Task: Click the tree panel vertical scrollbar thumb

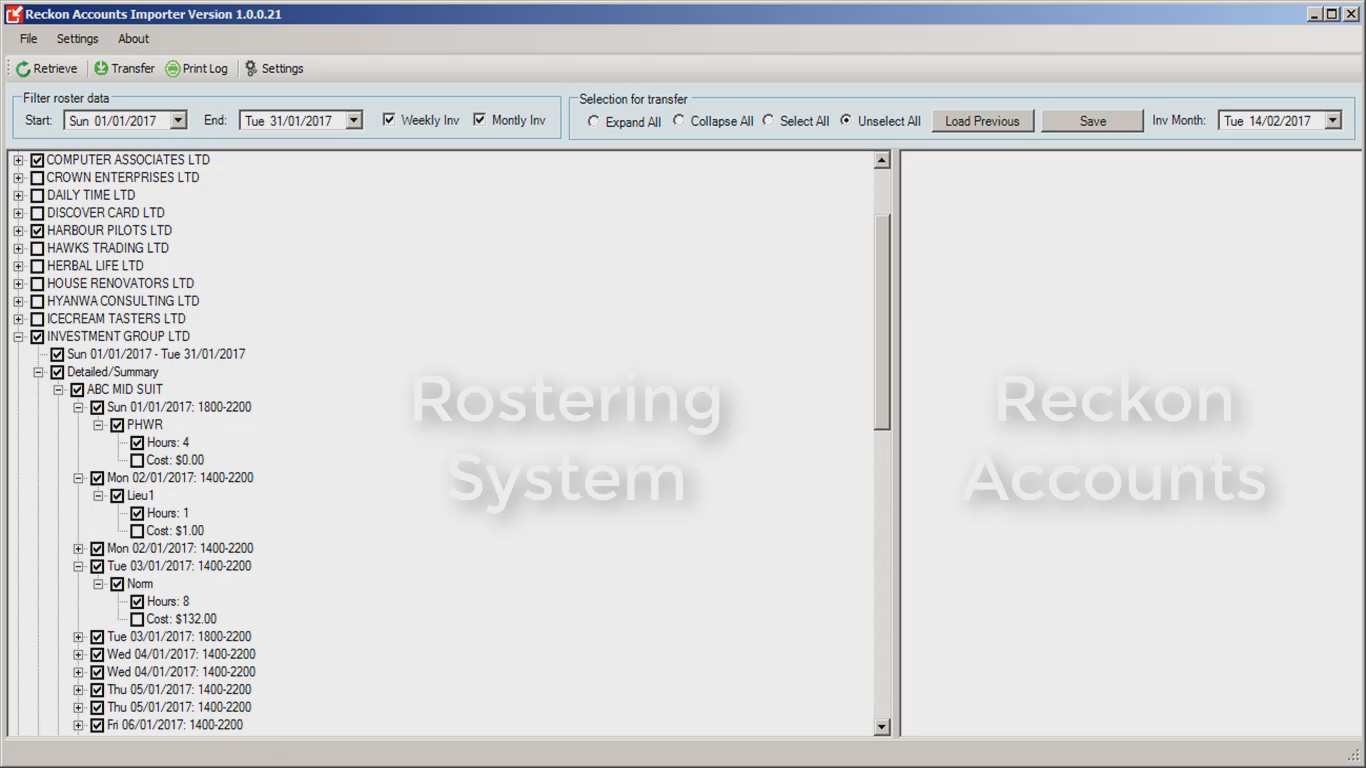Action: (x=882, y=322)
